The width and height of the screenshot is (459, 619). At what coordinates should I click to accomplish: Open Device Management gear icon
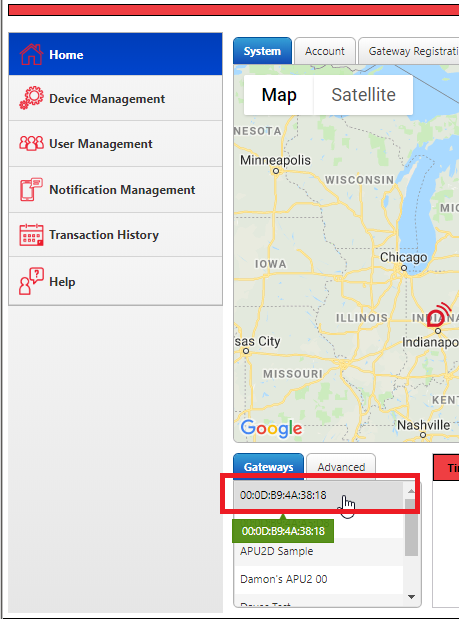coord(31,98)
